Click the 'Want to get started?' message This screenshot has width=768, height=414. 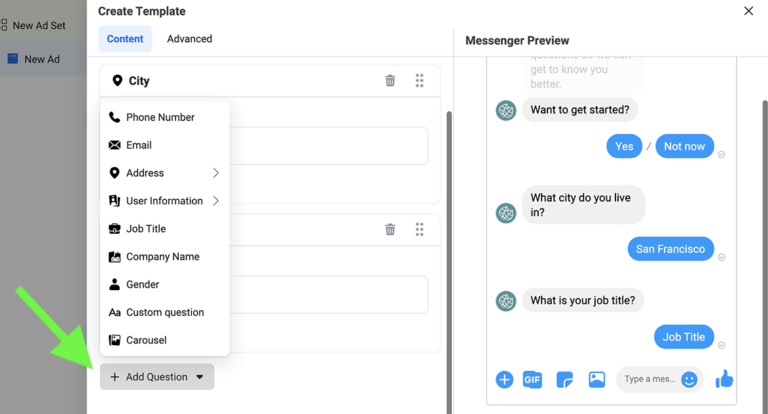point(580,110)
